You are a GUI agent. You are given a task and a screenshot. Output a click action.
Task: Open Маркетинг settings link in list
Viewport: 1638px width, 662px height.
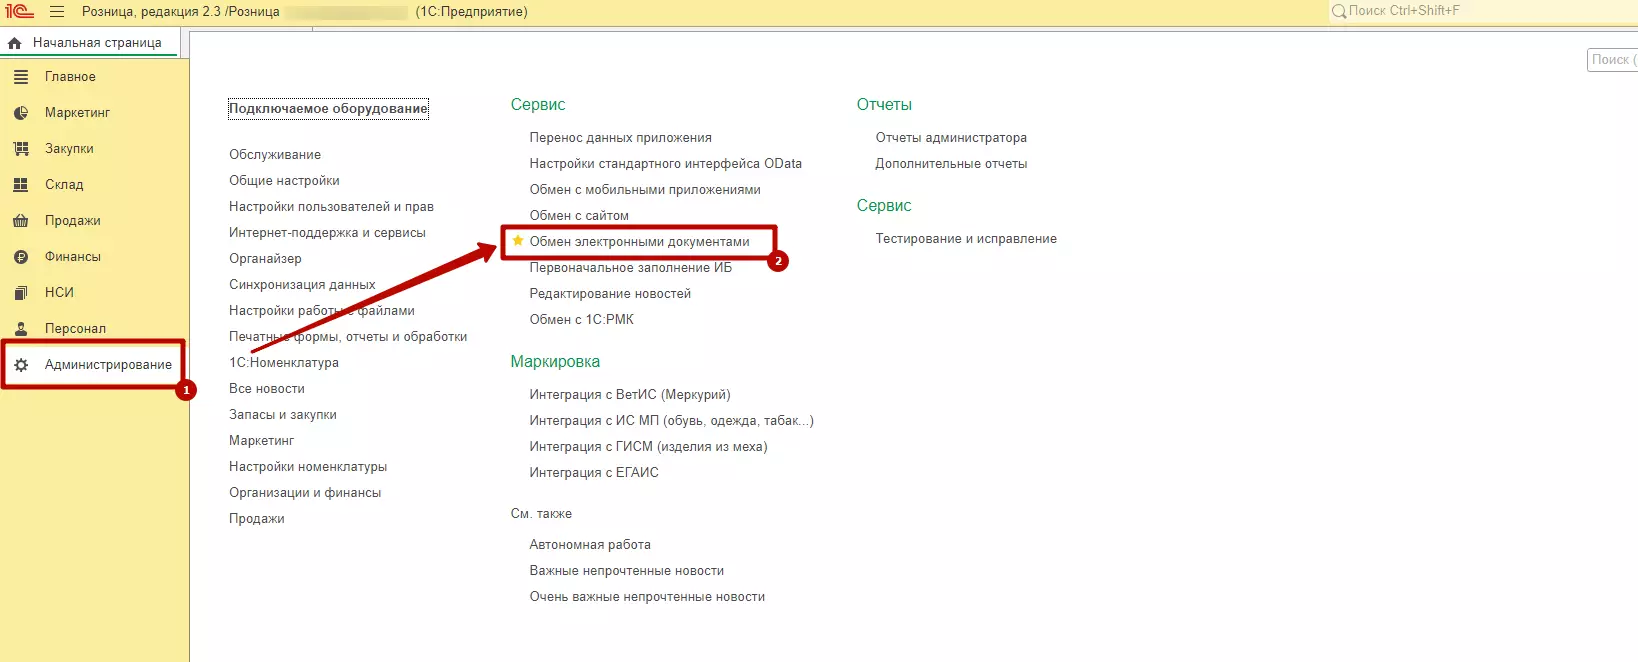pos(262,441)
